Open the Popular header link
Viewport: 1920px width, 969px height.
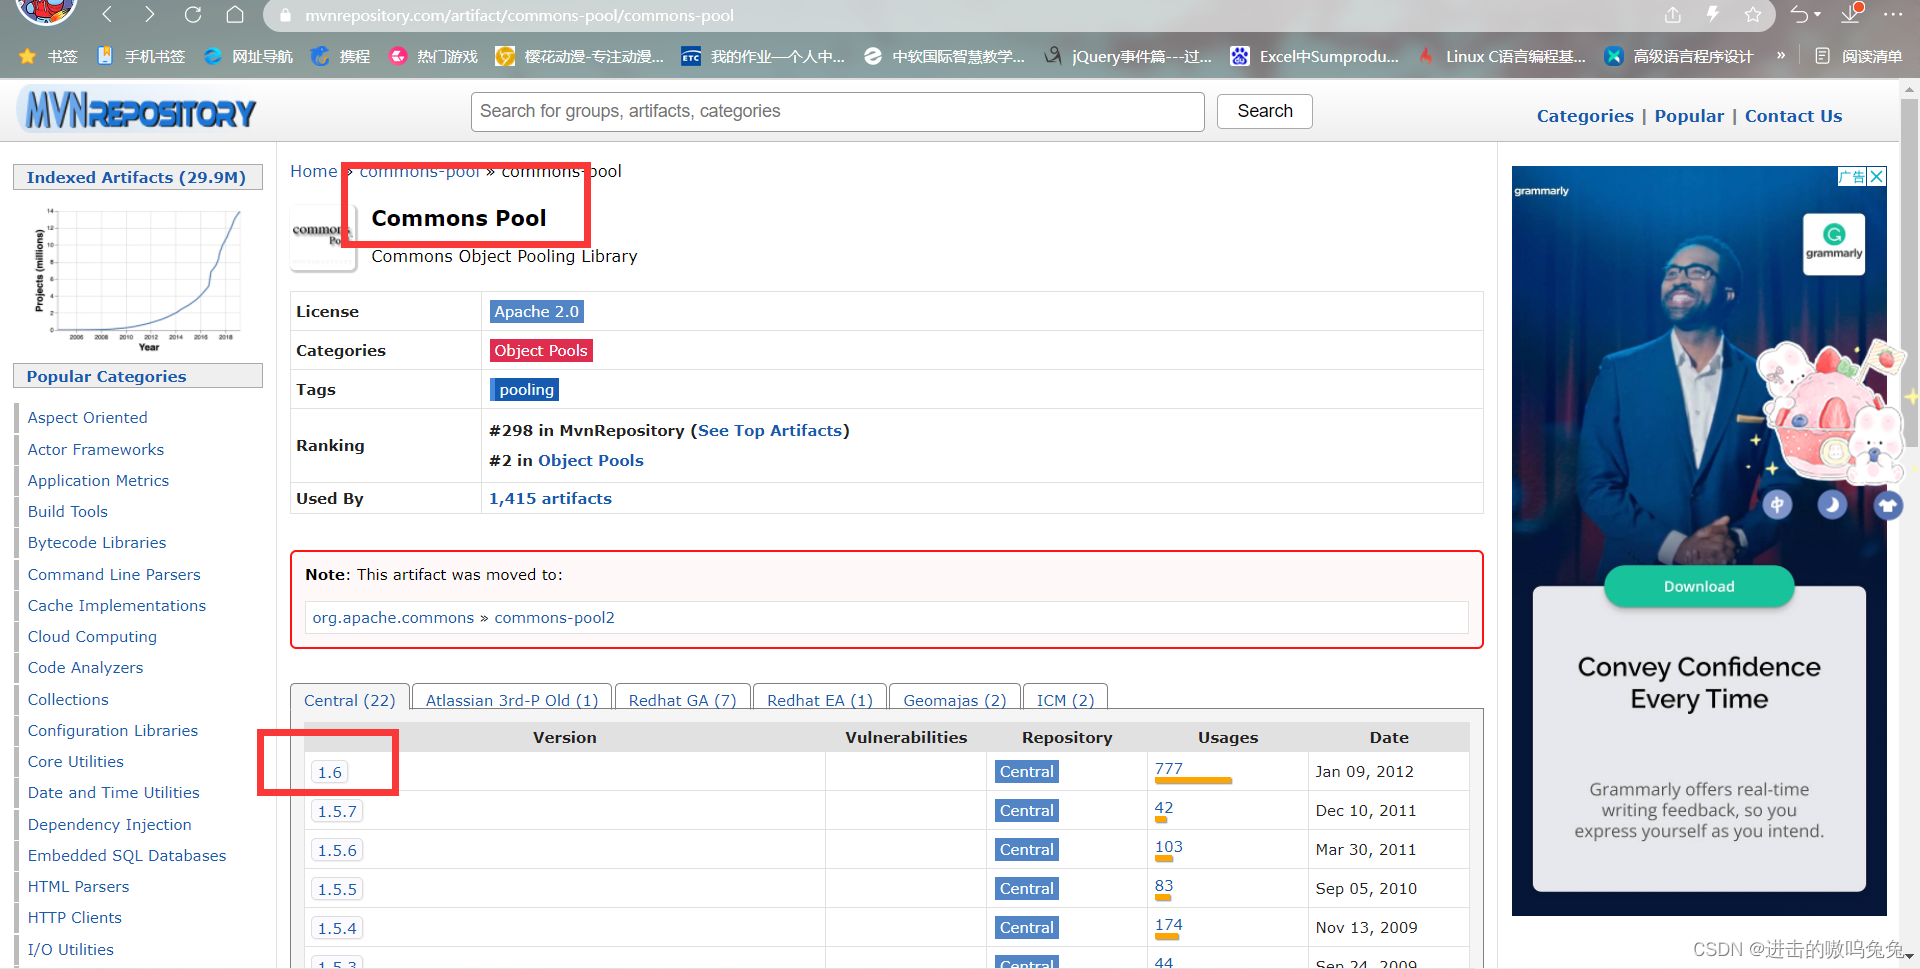tap(1688, 116)
